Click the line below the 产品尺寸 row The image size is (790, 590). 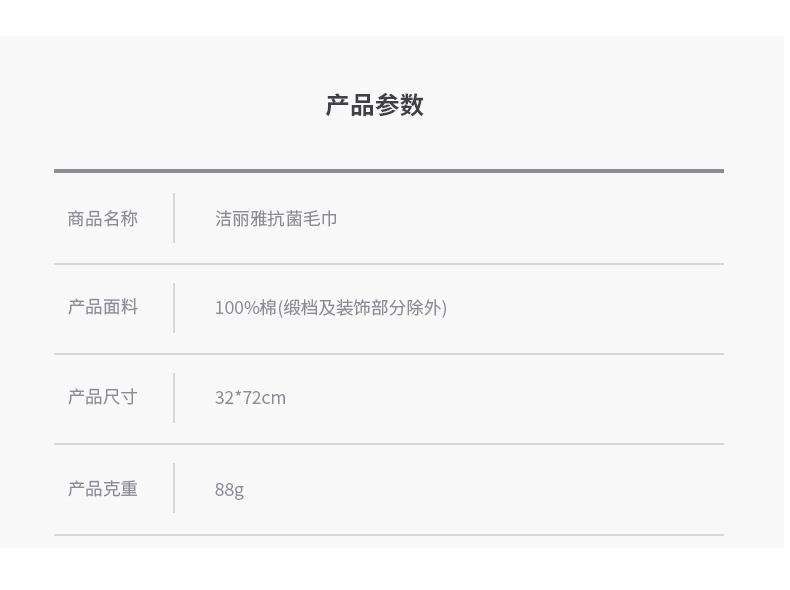coord(389,444)
